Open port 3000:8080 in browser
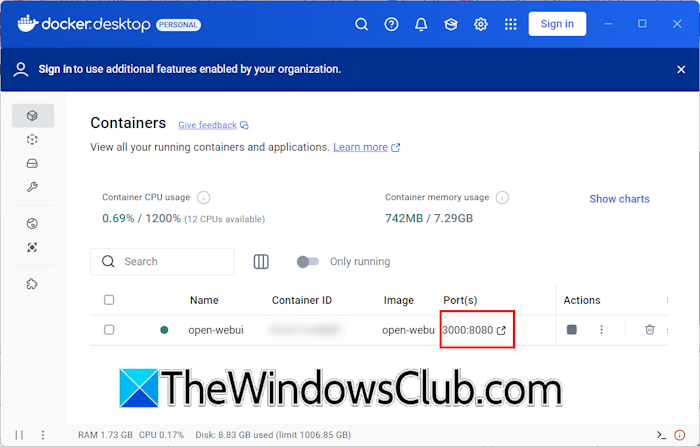Image resolution: width=700 pixels, height=447 pixels. (474, 330)
